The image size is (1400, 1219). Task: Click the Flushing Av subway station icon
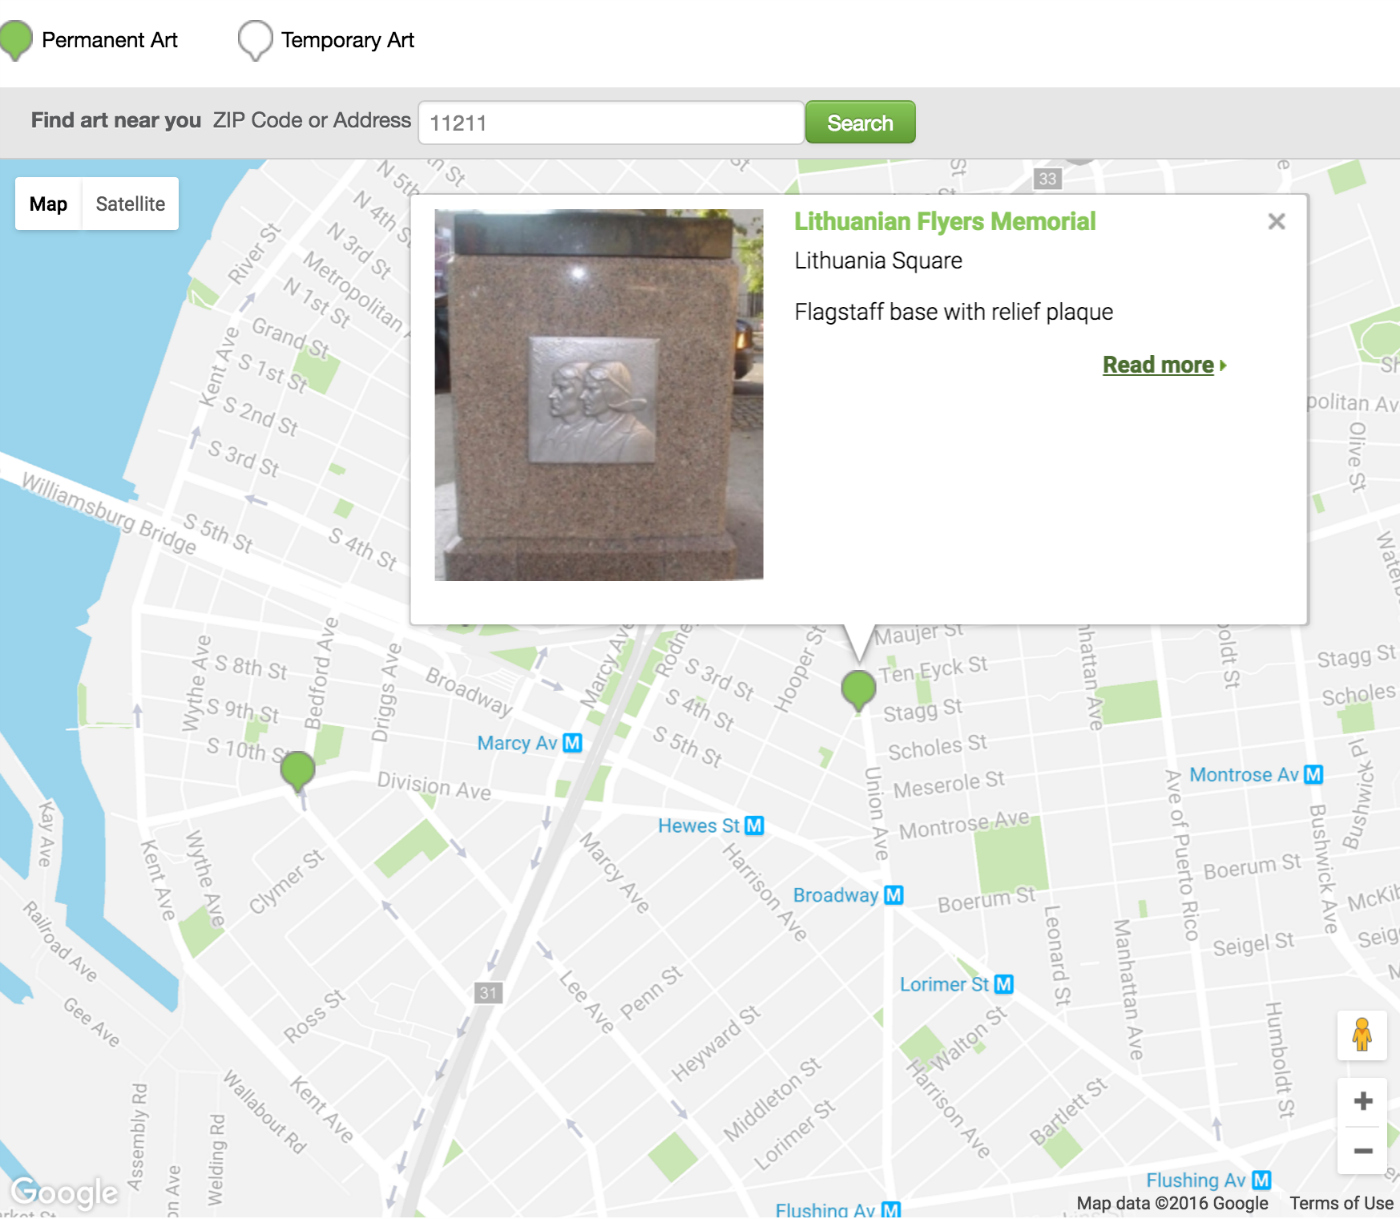coord(1259,1180)
